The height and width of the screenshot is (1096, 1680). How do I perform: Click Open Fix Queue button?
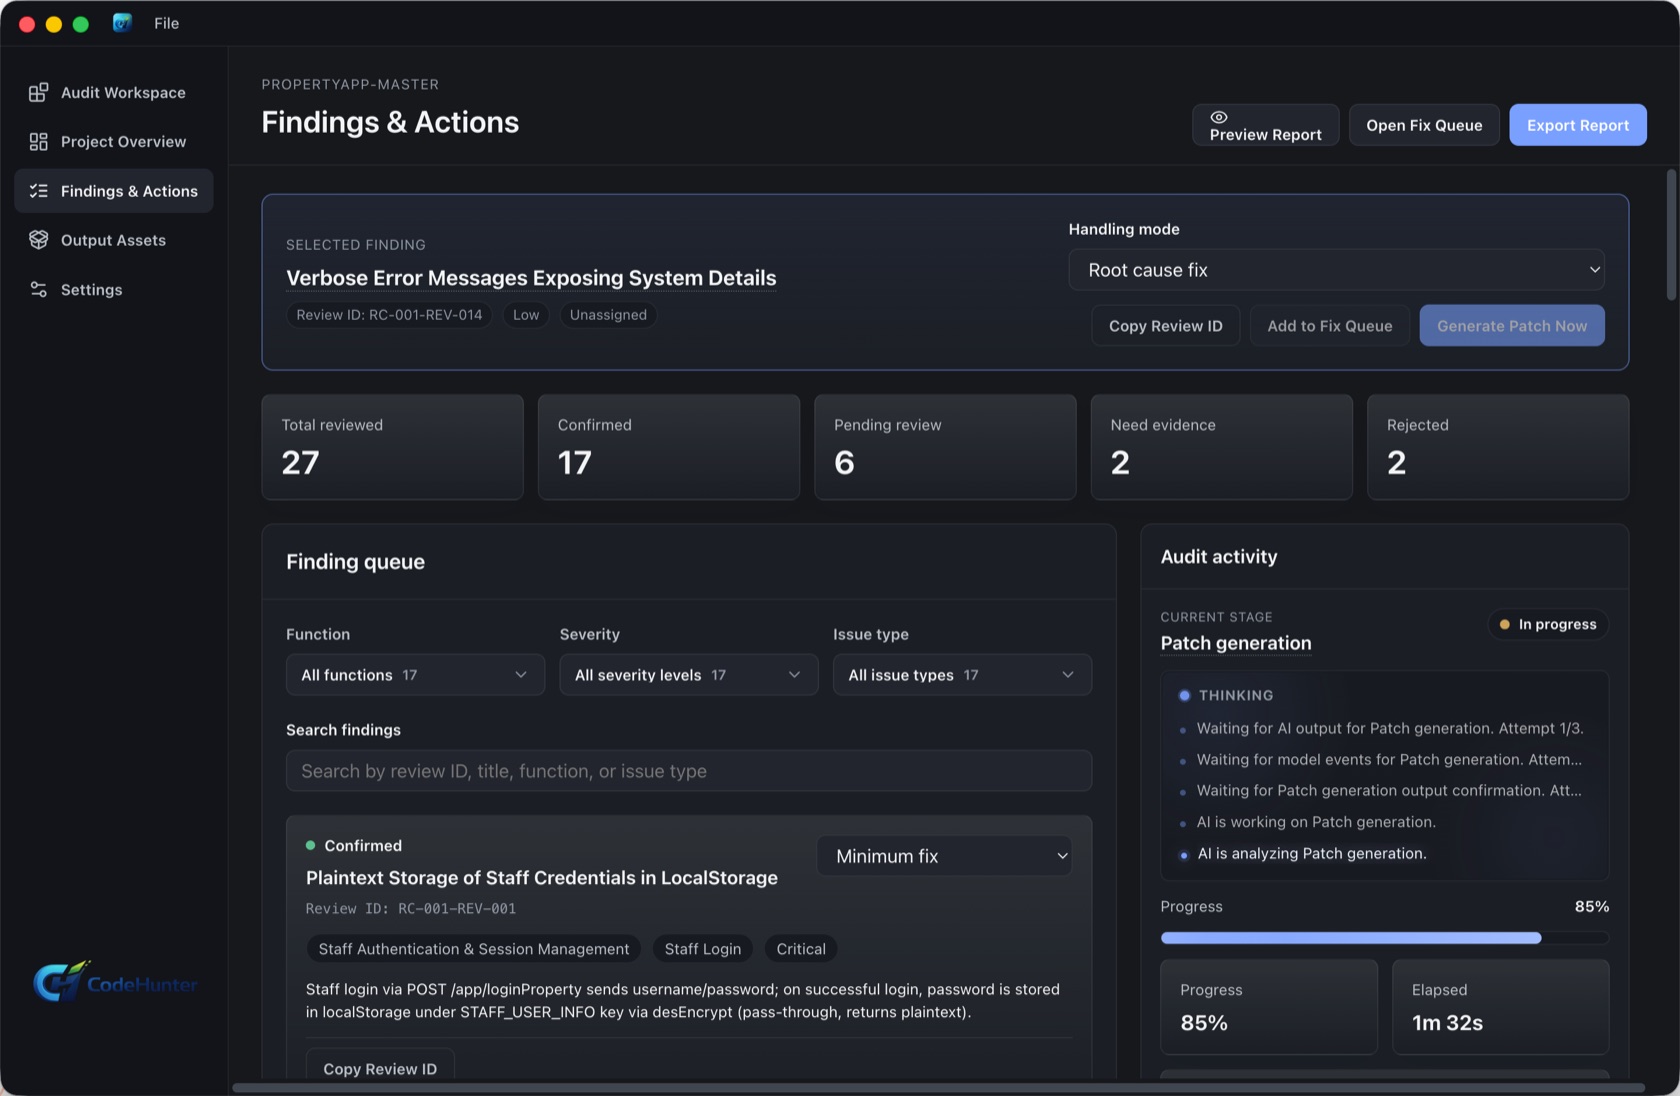[x=1424, y=125]
